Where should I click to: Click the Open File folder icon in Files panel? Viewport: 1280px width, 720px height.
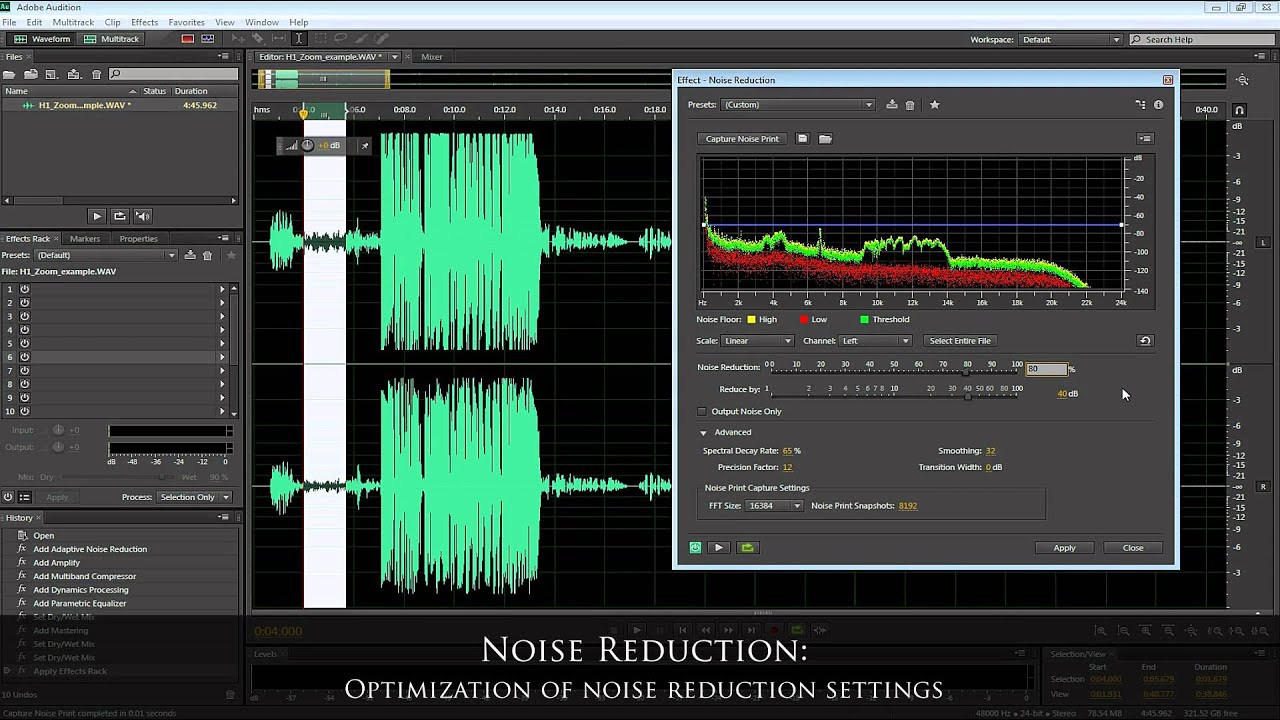tap(11, 74)
